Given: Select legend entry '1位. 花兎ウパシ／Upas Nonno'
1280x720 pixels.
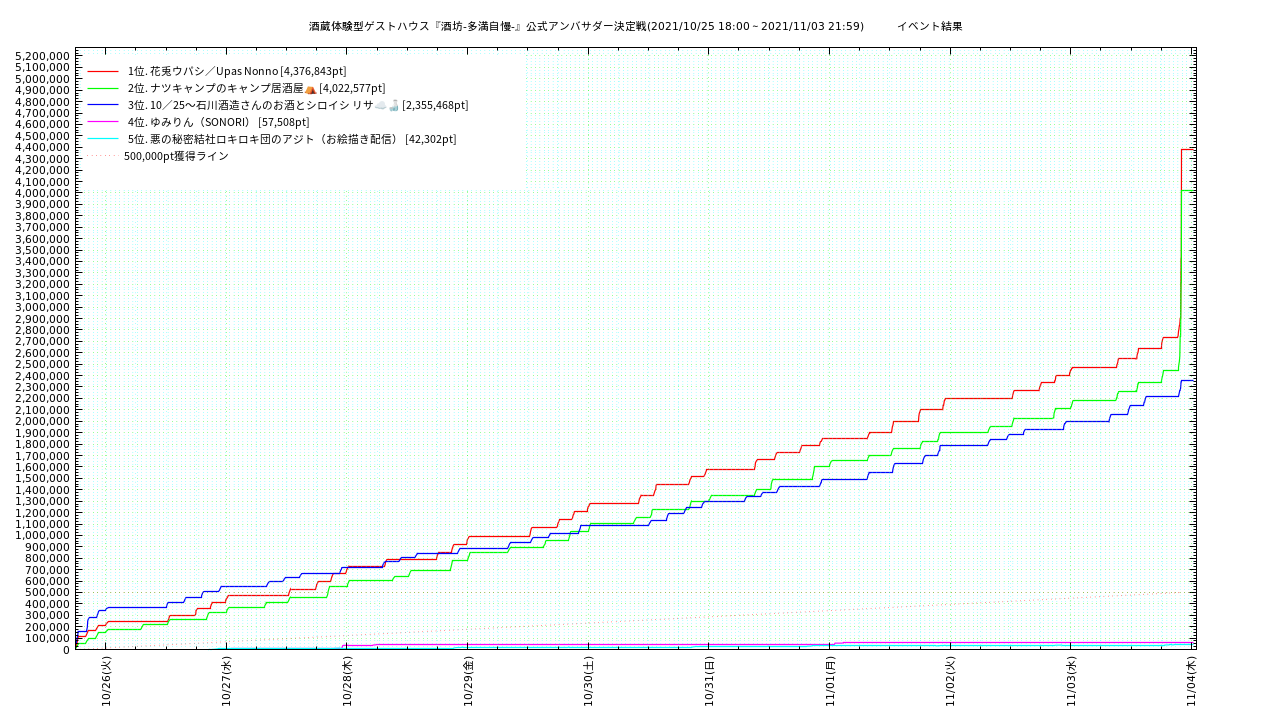Looking at the screenshot, I should tap(237, 71).
